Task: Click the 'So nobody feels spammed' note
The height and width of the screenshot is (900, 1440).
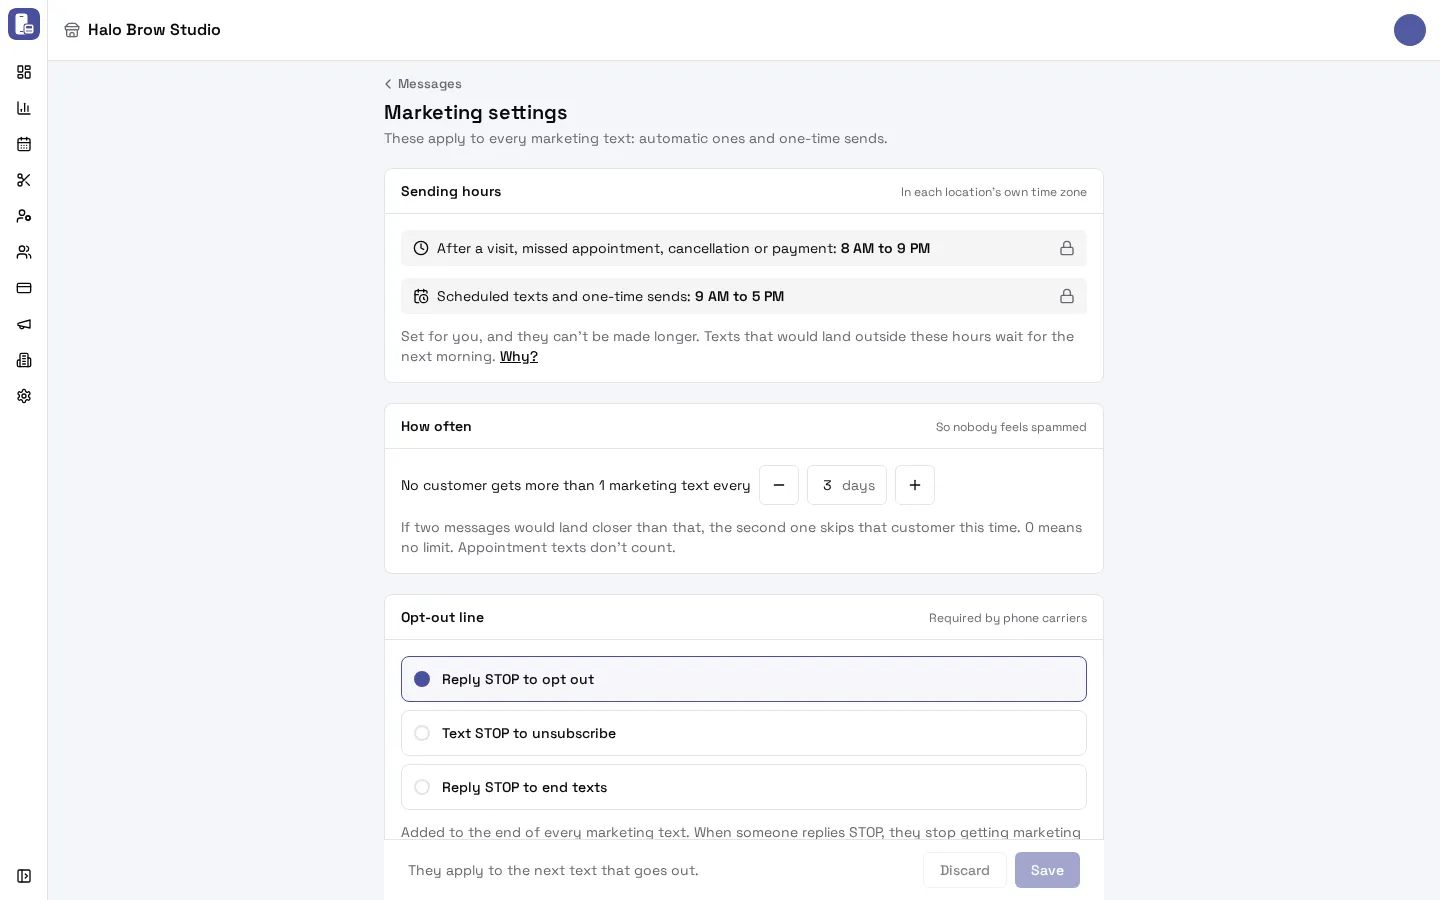Action: click(1011, 427)
